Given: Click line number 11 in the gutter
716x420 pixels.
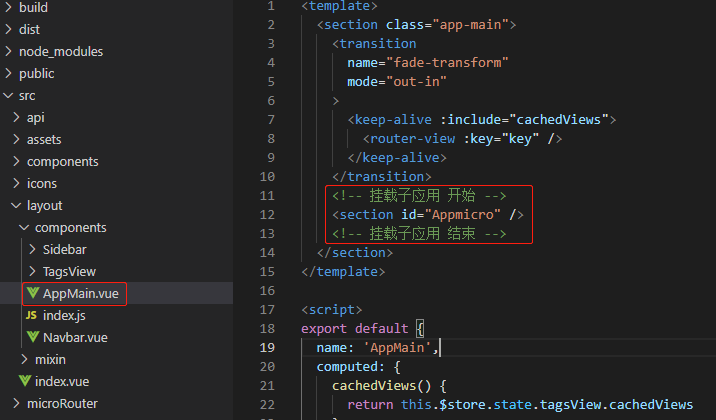Looking at the screenshot, I should tap(266, 195).
